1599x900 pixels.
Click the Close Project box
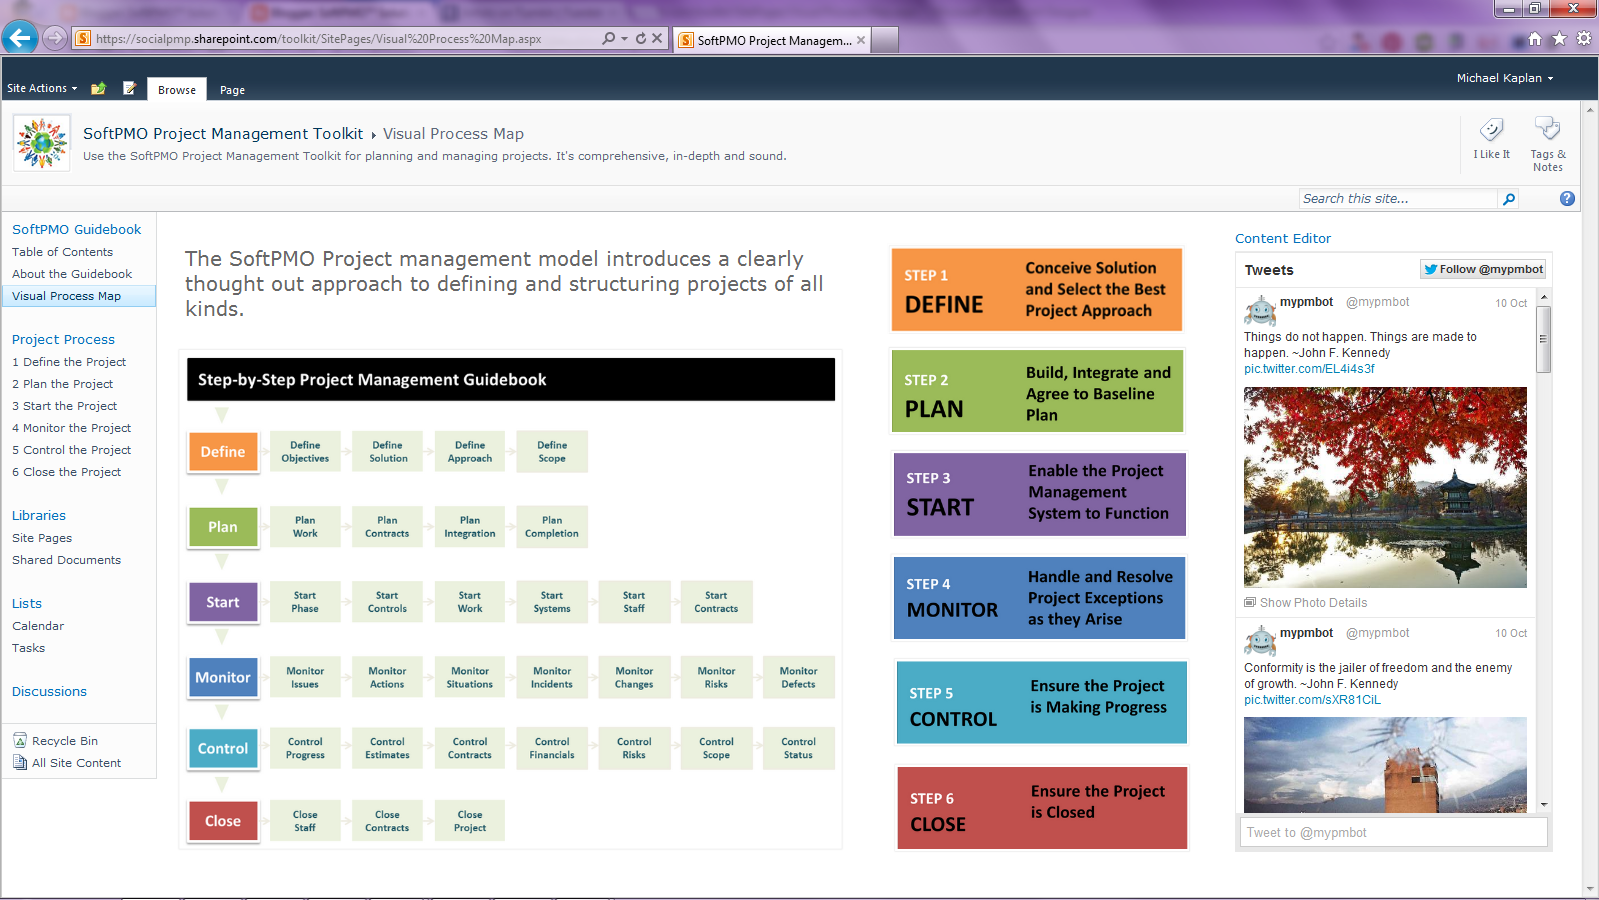tap(470, 821)
